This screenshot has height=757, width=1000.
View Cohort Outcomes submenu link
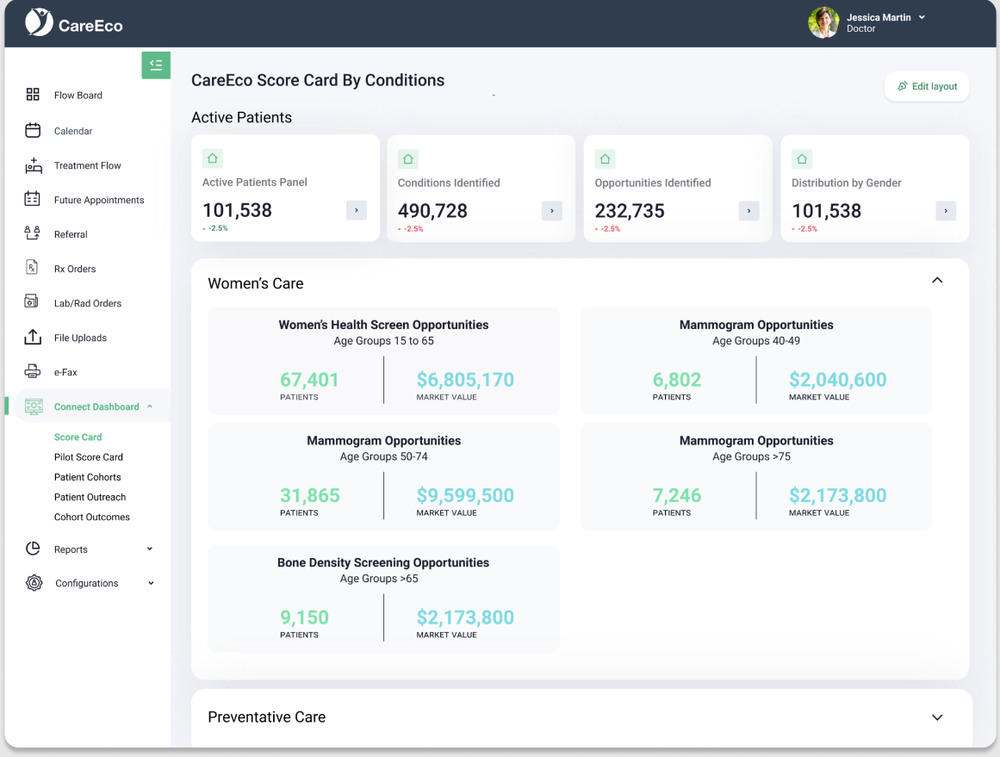[92, 517]
